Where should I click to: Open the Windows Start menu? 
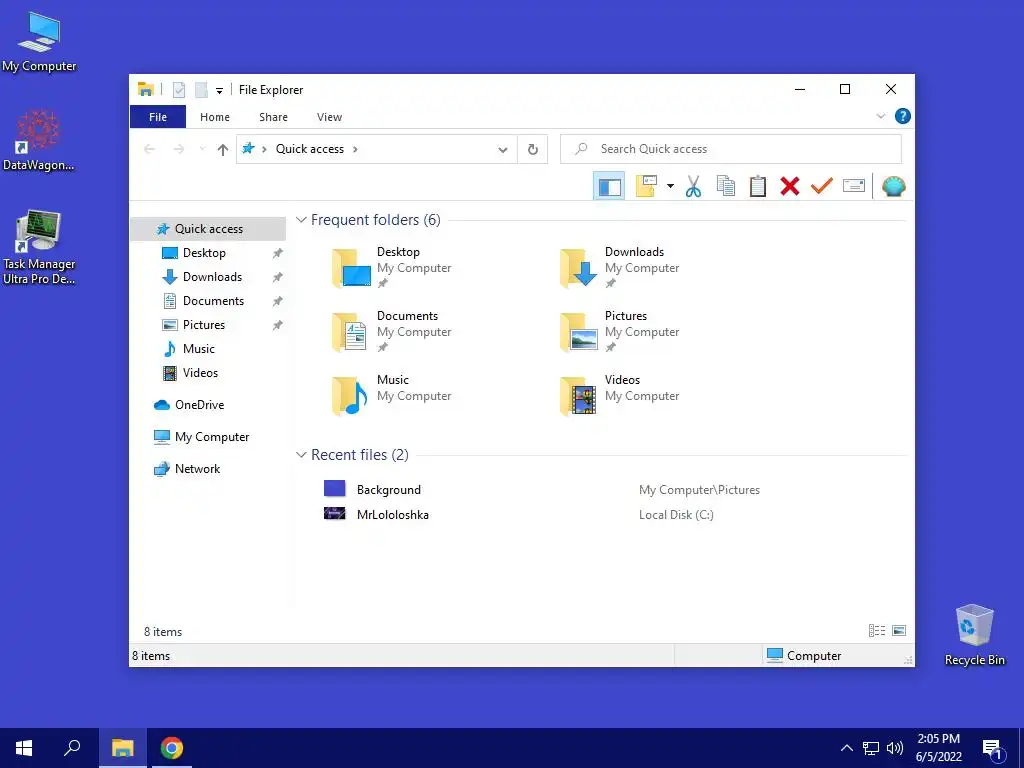24,748
